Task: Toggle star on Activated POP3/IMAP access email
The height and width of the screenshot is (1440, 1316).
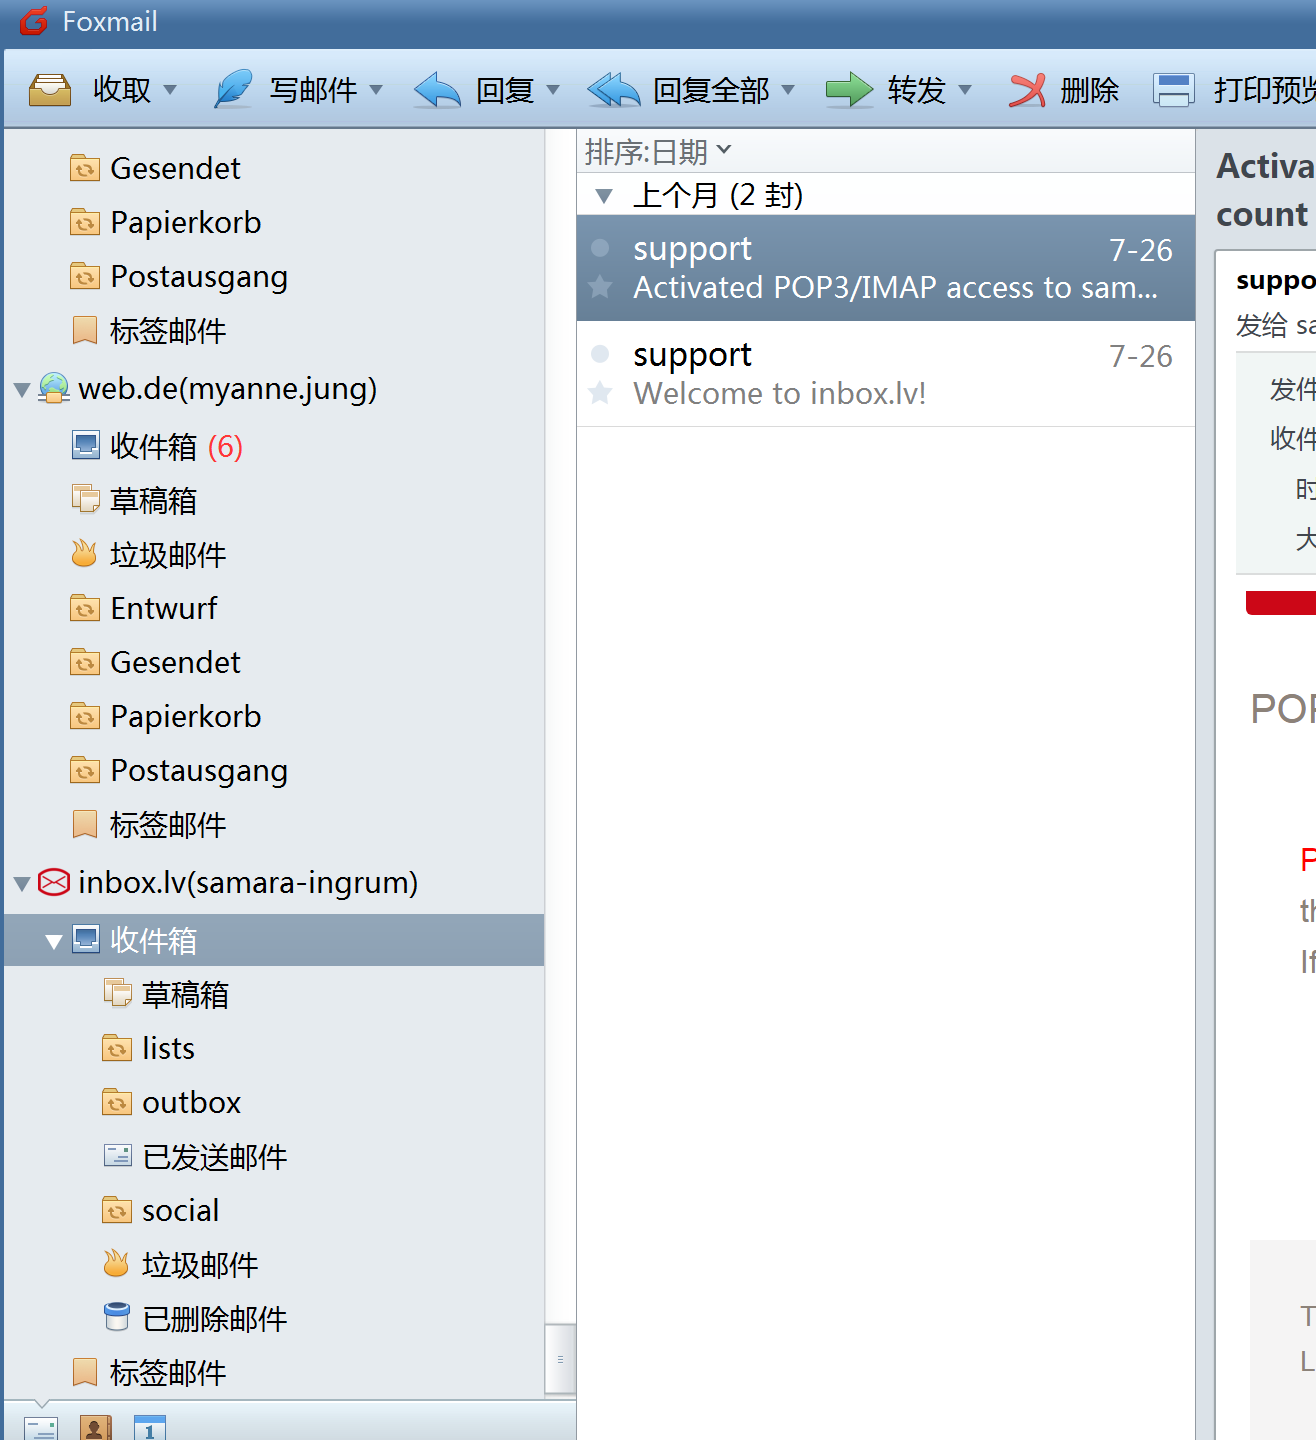Action: (x=601, y=288)
